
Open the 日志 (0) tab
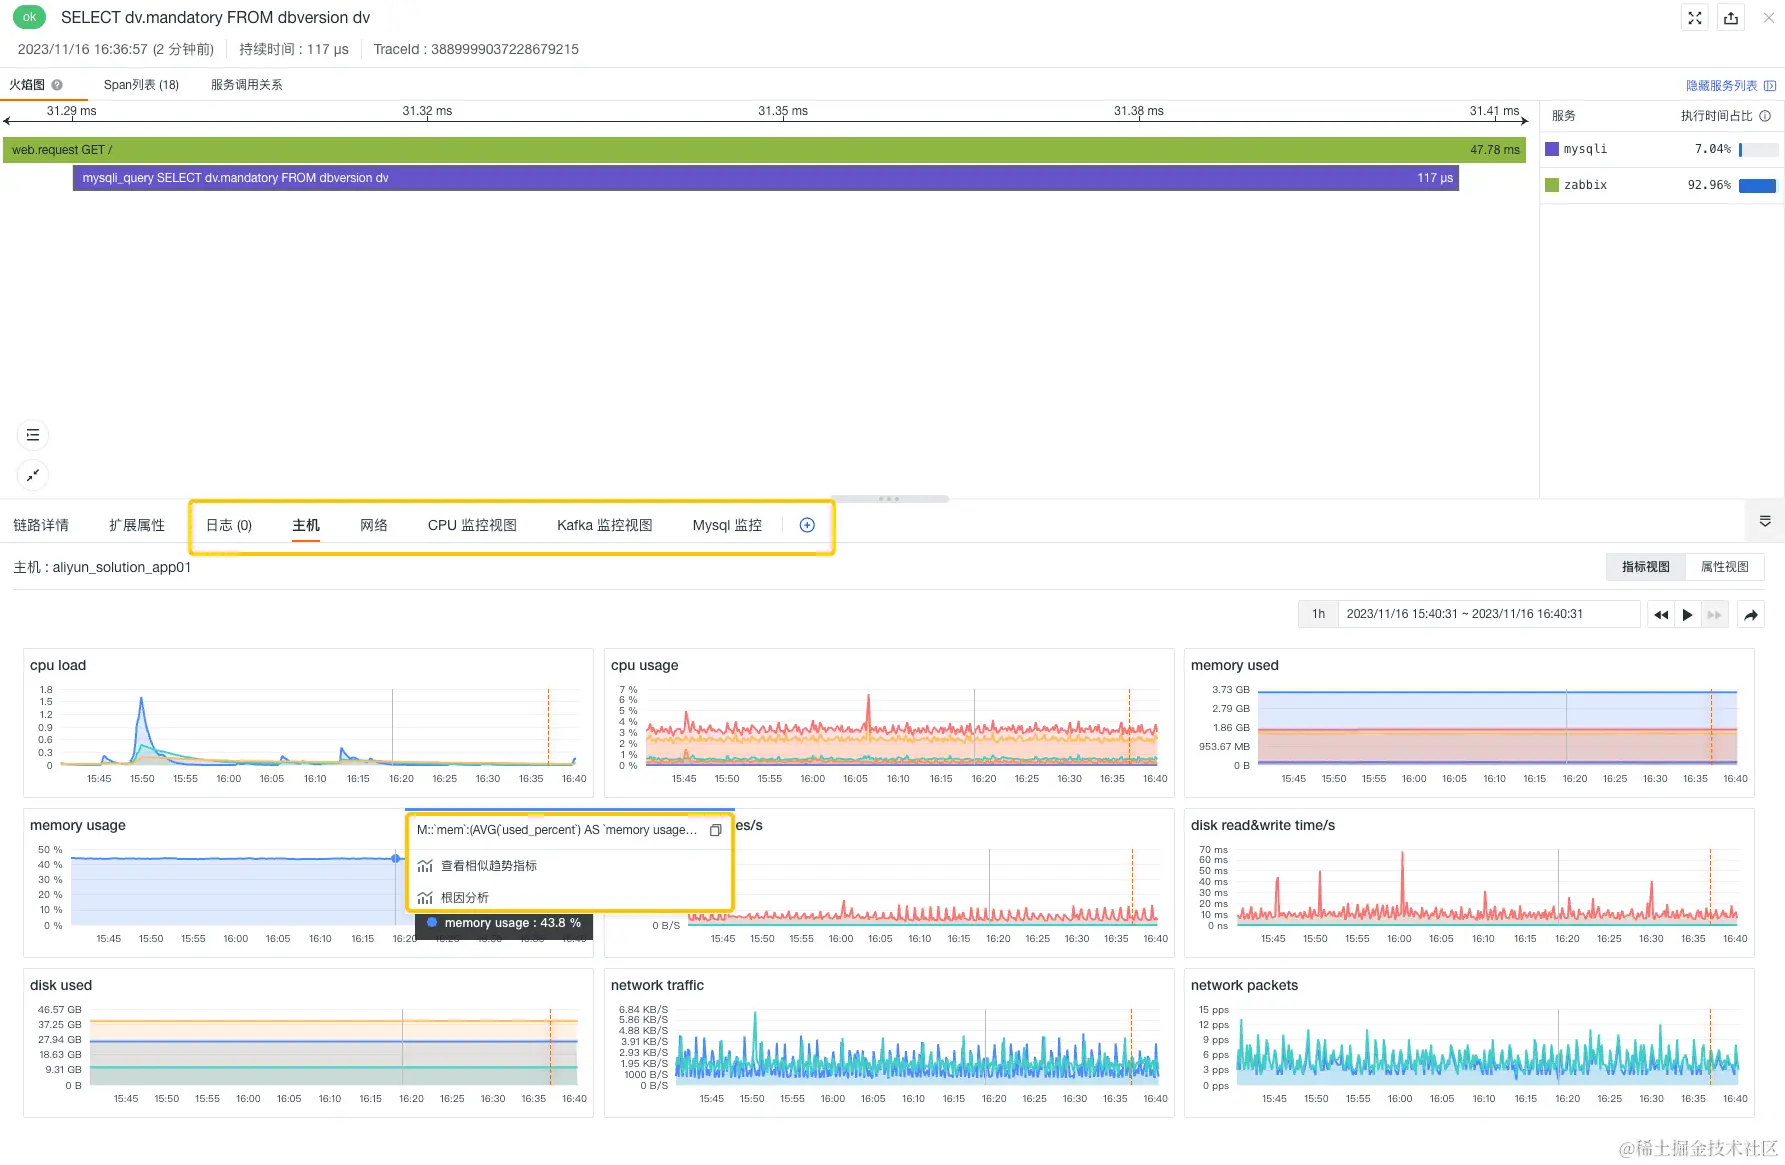pos(229,525)
